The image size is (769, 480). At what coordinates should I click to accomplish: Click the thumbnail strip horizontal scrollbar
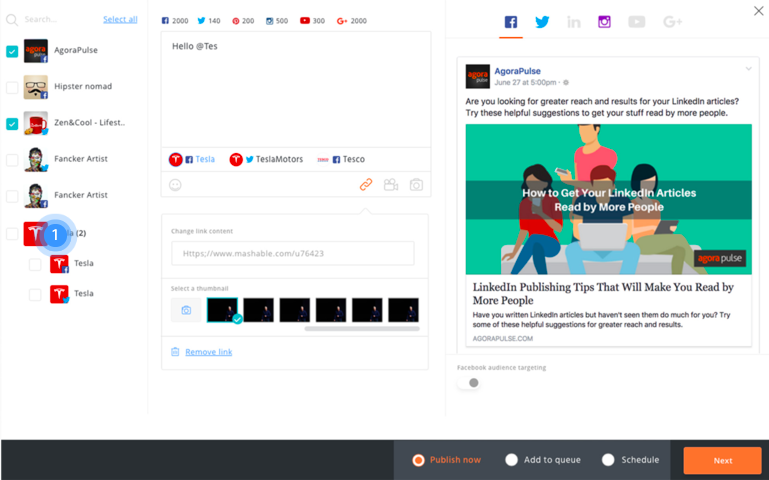[x=362, y=328]
